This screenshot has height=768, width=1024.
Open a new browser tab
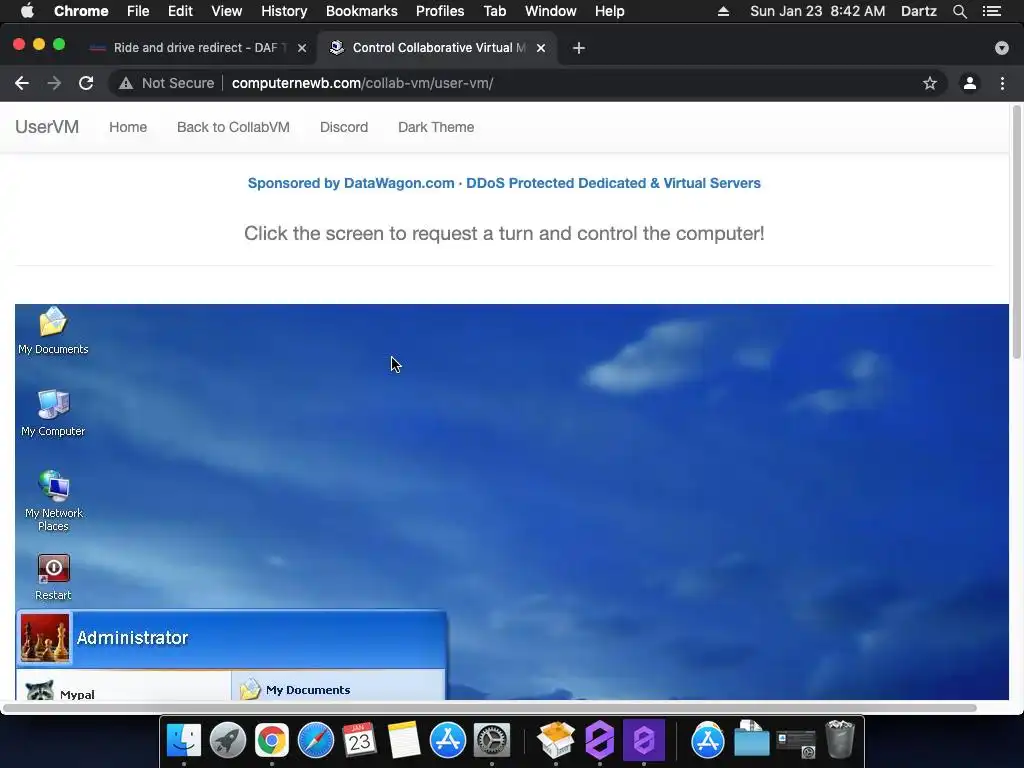click(x=579, y=48)
